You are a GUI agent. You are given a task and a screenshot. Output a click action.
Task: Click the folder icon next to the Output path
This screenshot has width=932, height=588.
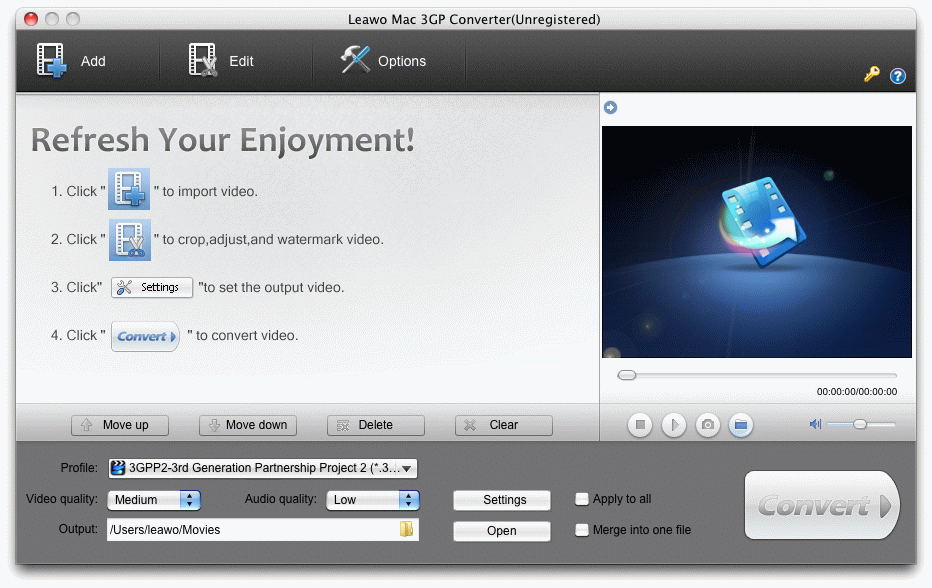pyautogui.click(x=405, y=529)
